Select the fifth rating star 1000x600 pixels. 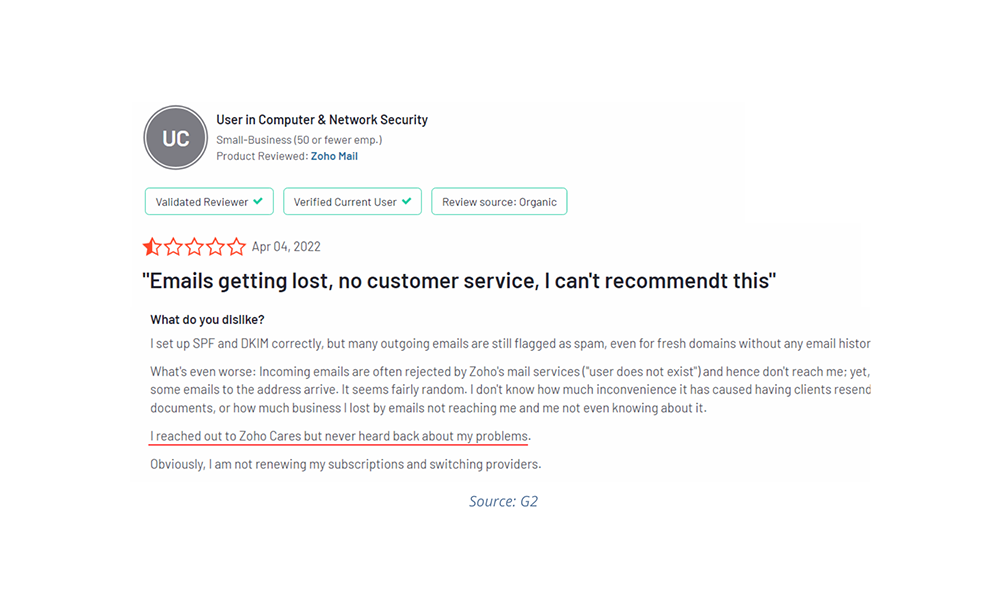(x=236, y=246)
